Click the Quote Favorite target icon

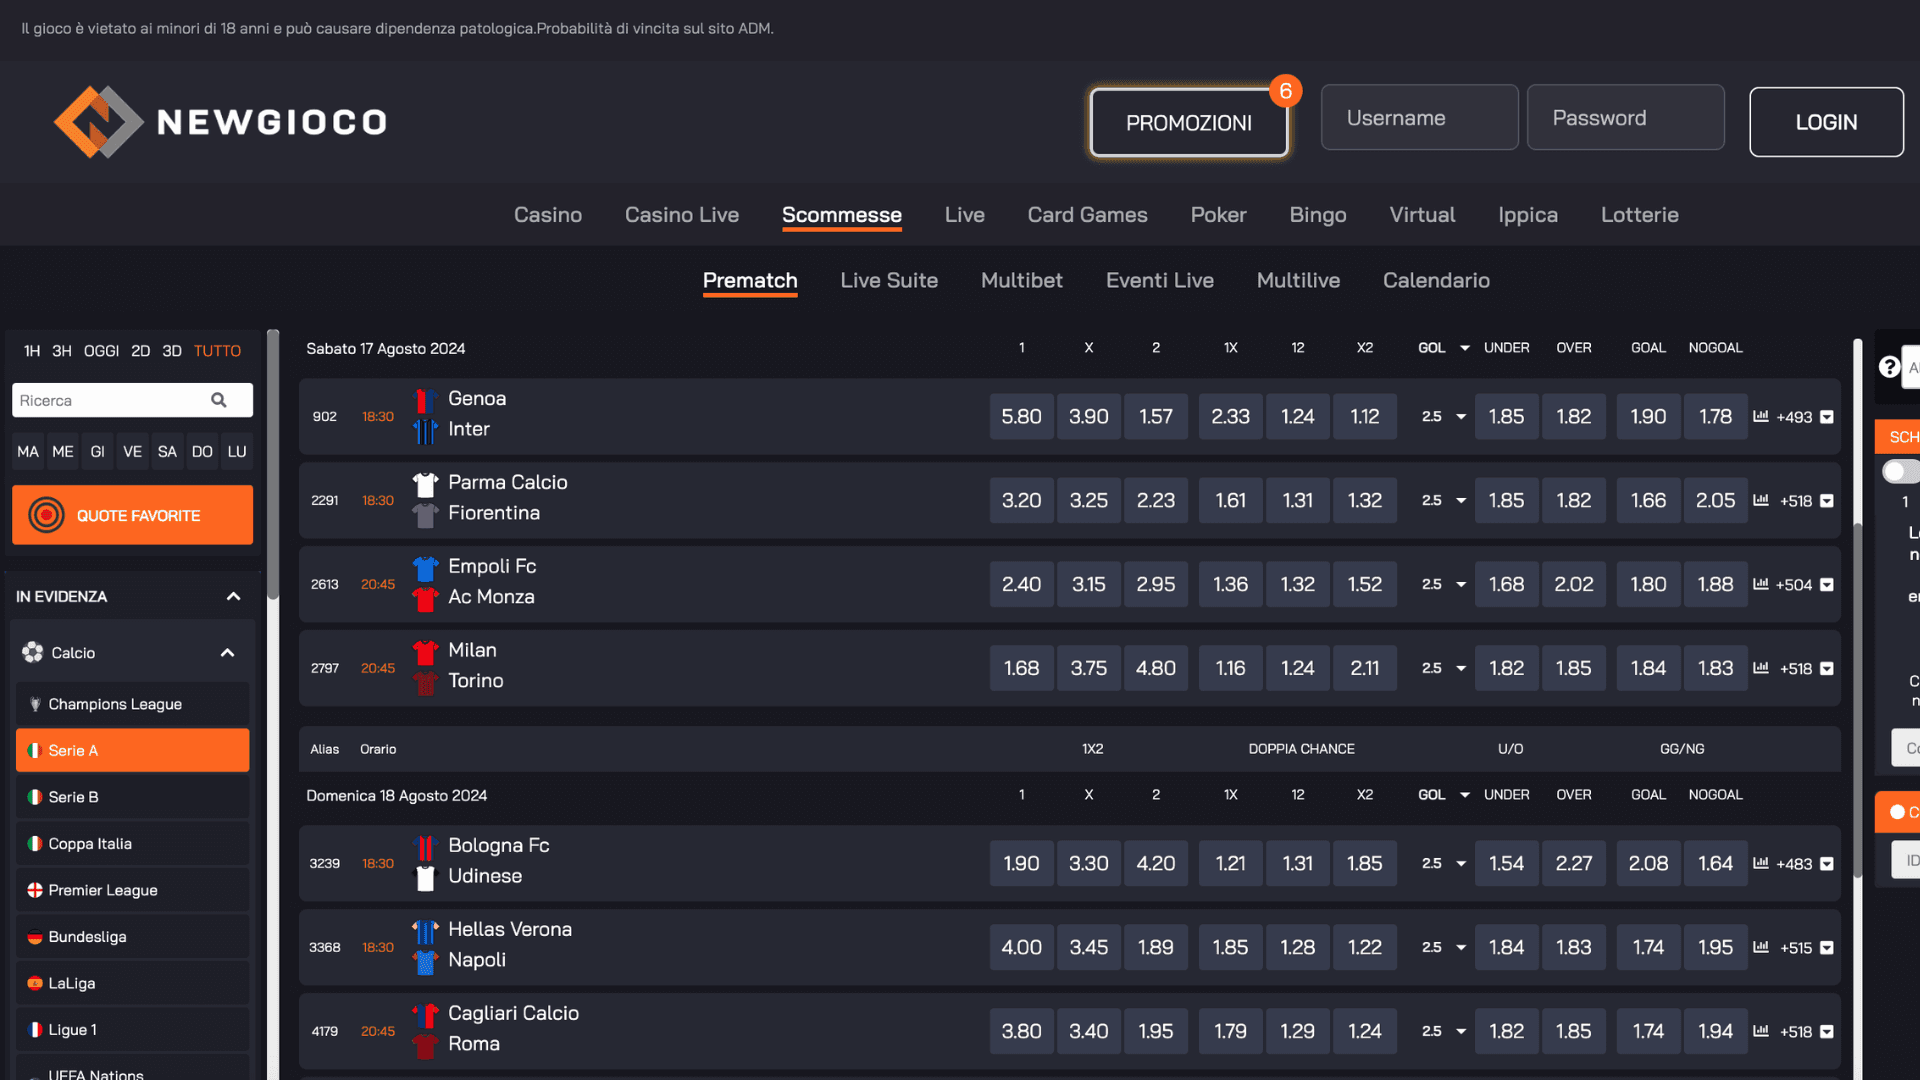coord(46,515)
